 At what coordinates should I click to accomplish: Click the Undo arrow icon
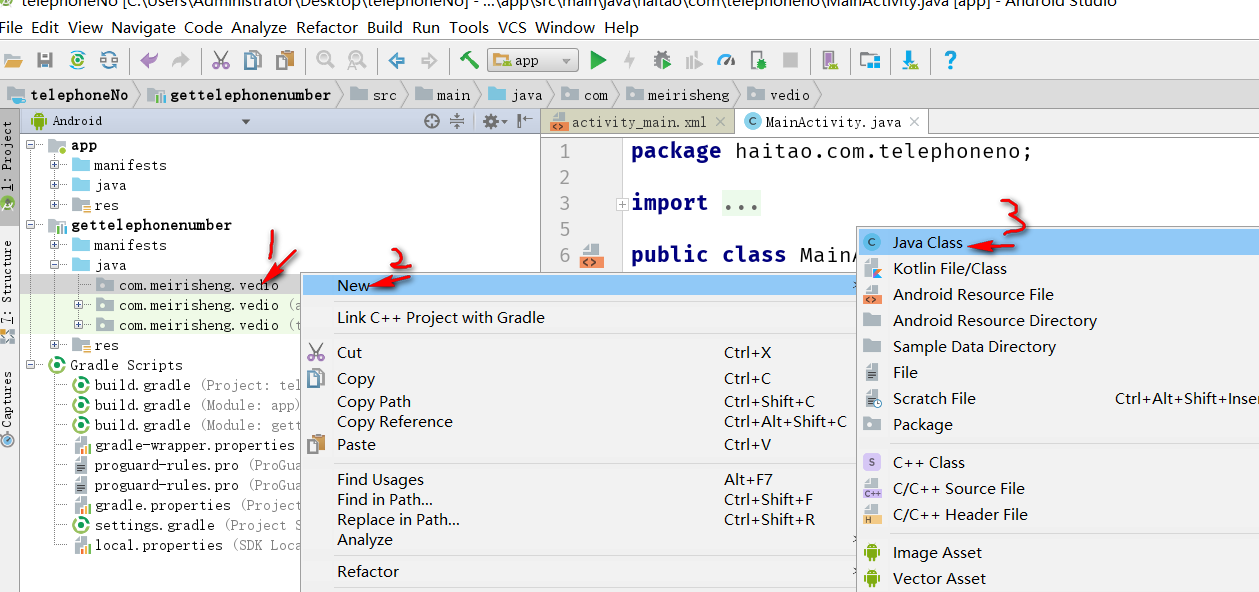149,61
